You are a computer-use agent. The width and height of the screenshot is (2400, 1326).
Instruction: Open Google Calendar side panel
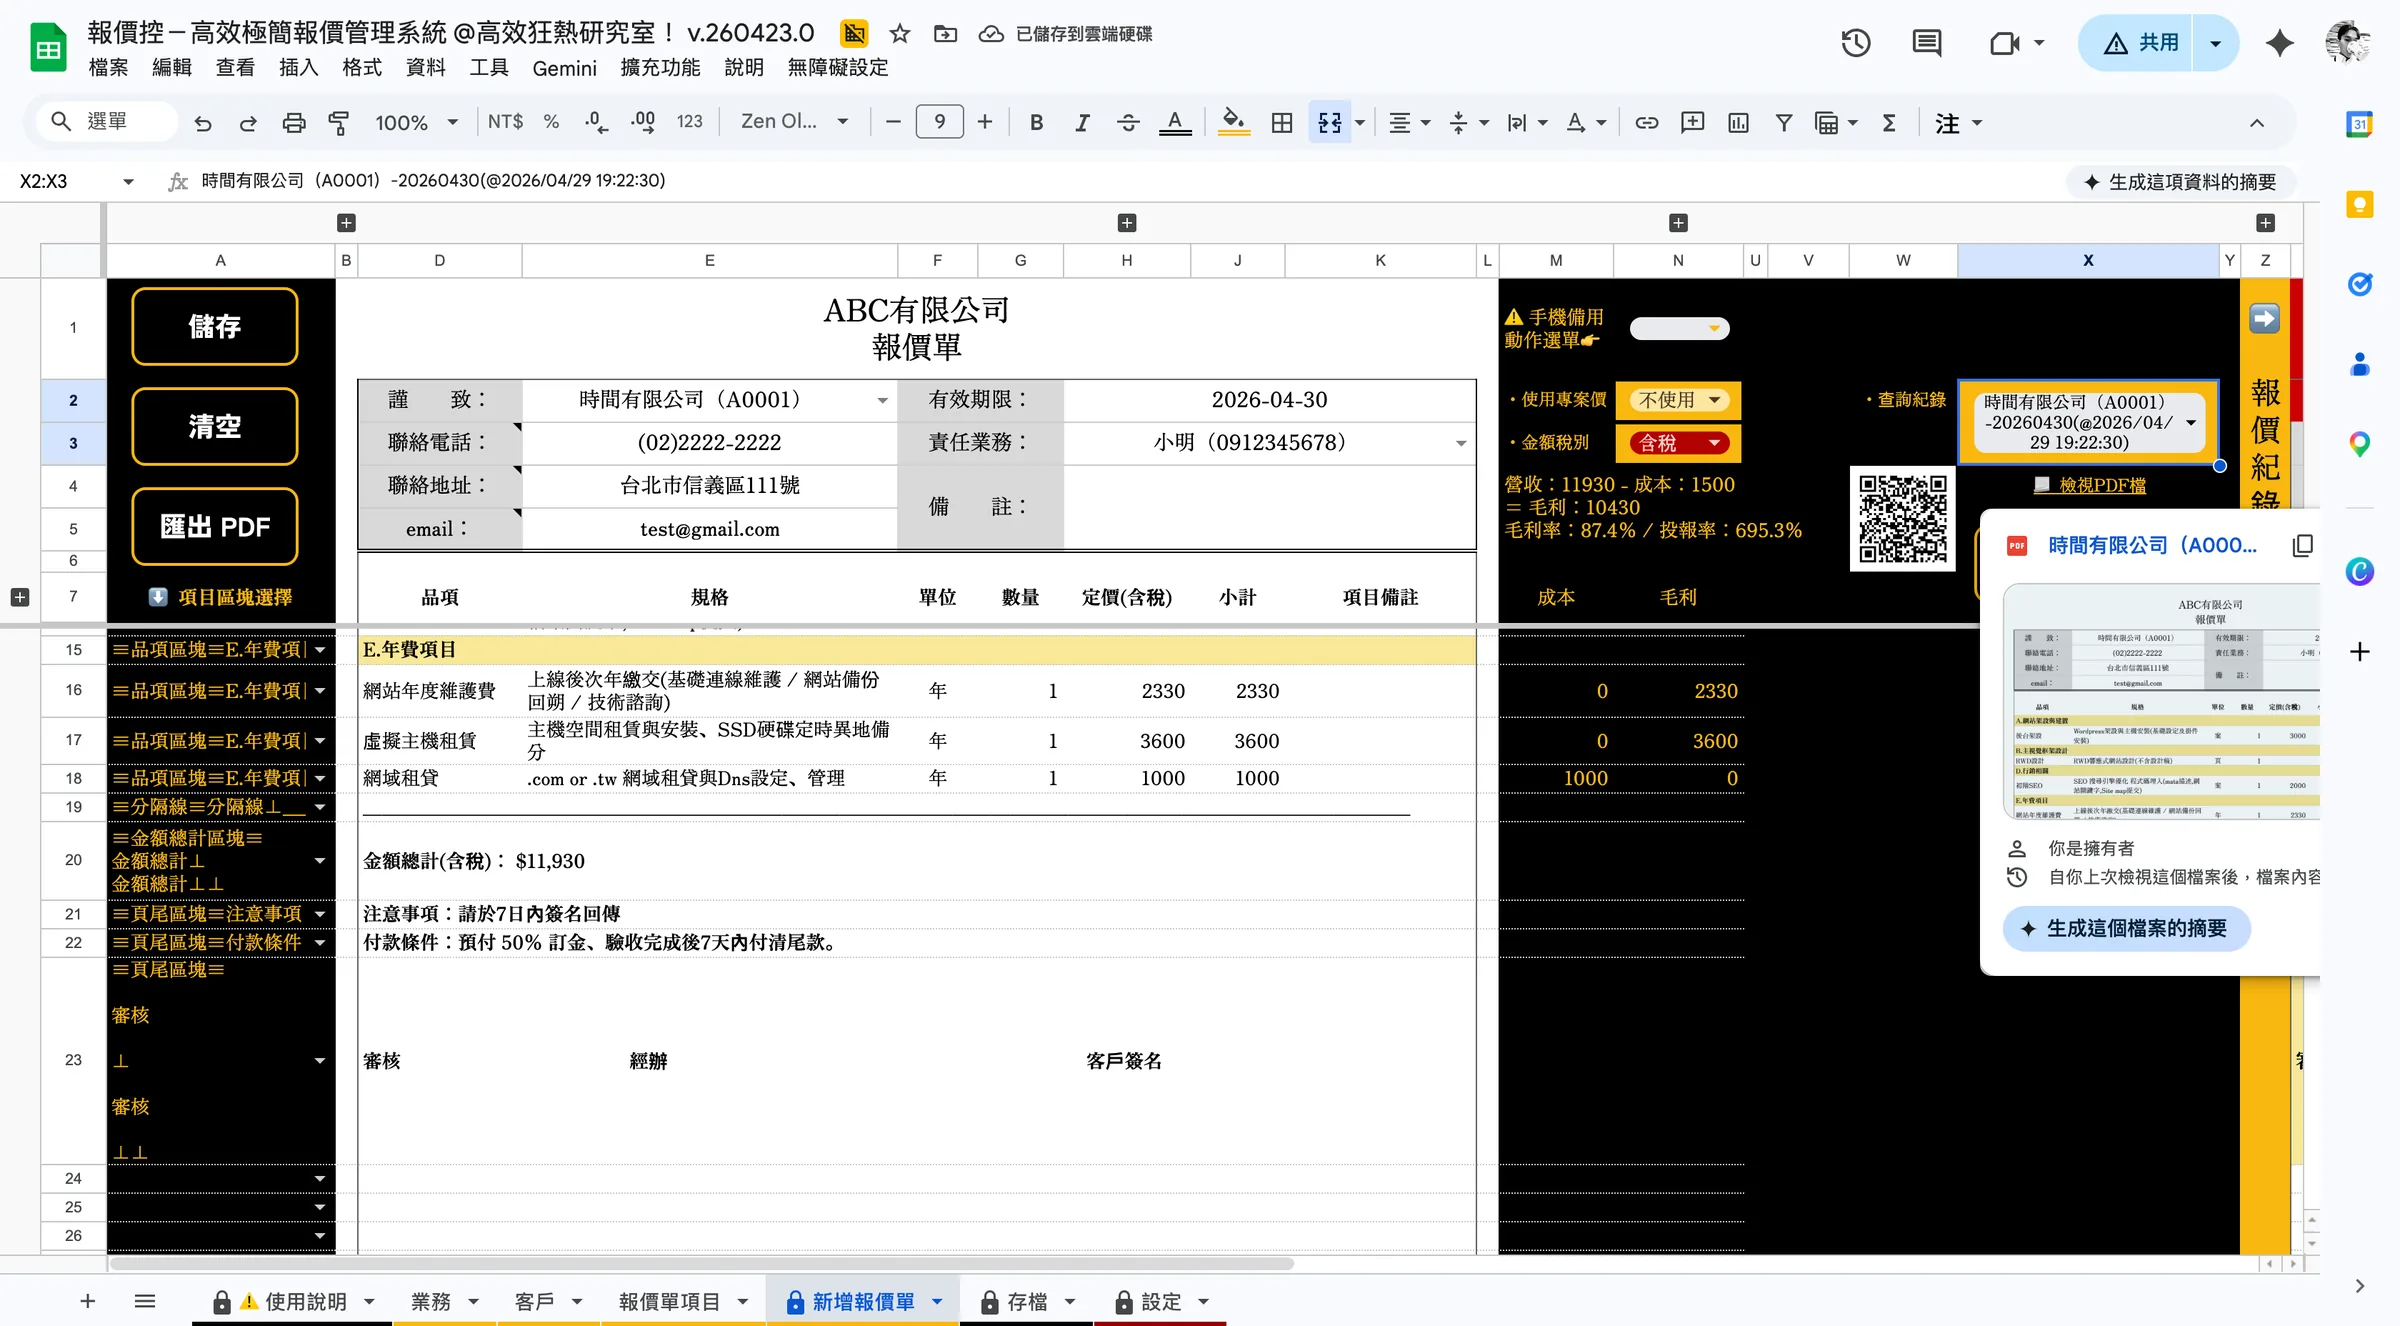coord(2360,124)
